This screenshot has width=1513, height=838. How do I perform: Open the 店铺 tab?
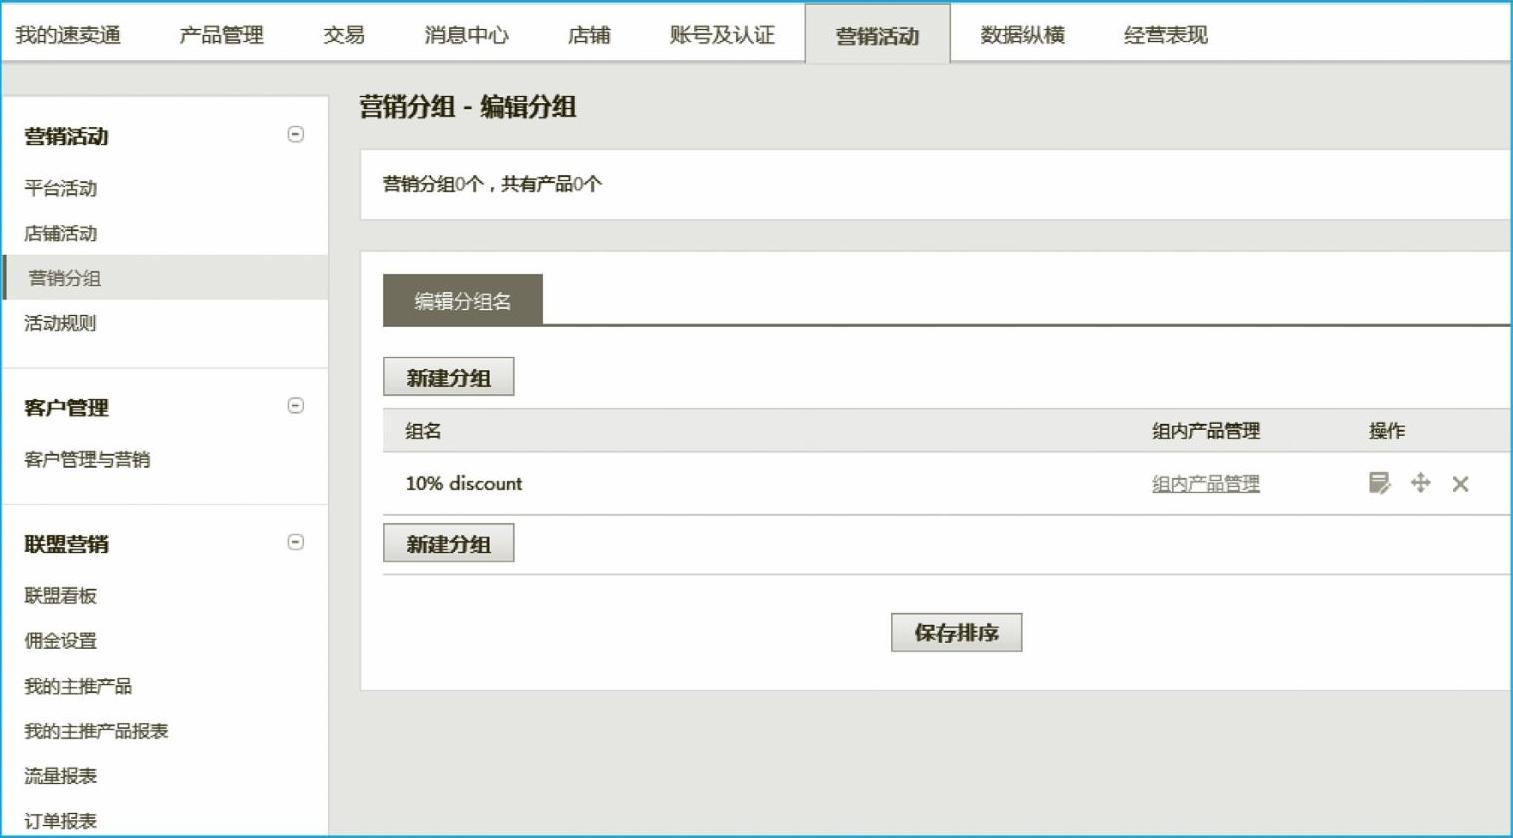tap(589, 35)
